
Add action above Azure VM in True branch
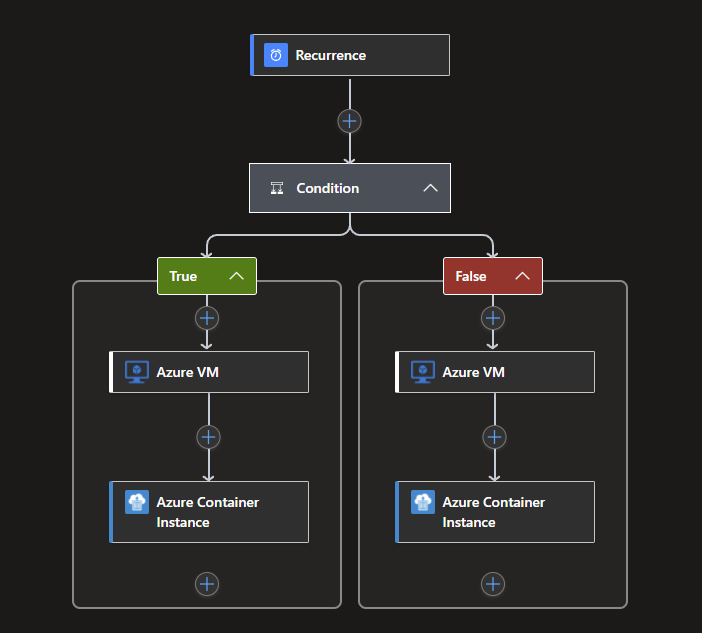click(x=207, y=318)
